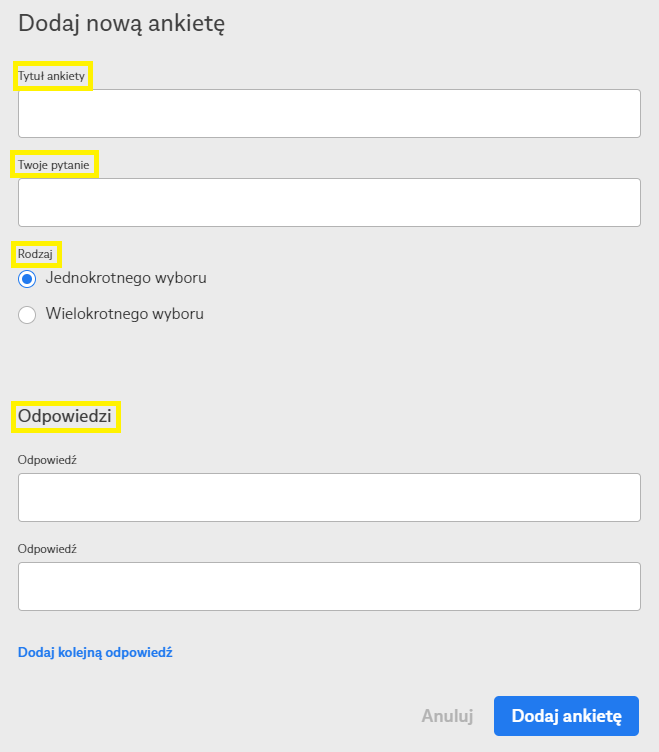The width and height of the screenshot is (659, 752).
Task: Click the 'Jednokrotnego wyboru' label text
Action: click(x=126, y=278)
